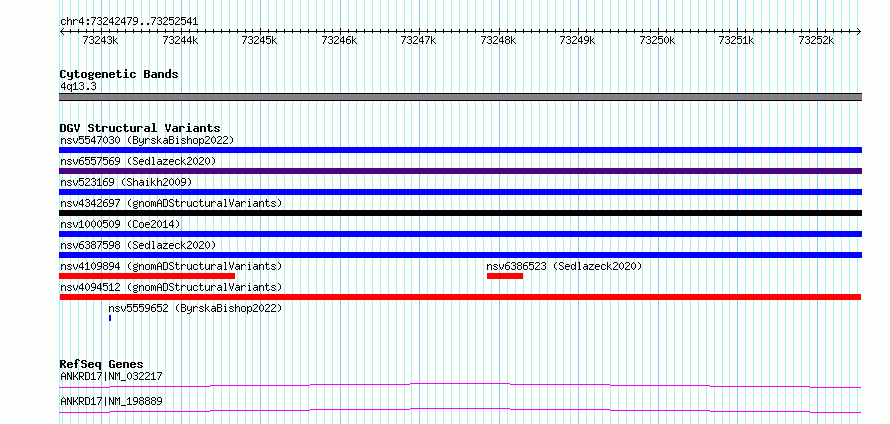Click the RefSeq Genes track title

tap(102, 364)
